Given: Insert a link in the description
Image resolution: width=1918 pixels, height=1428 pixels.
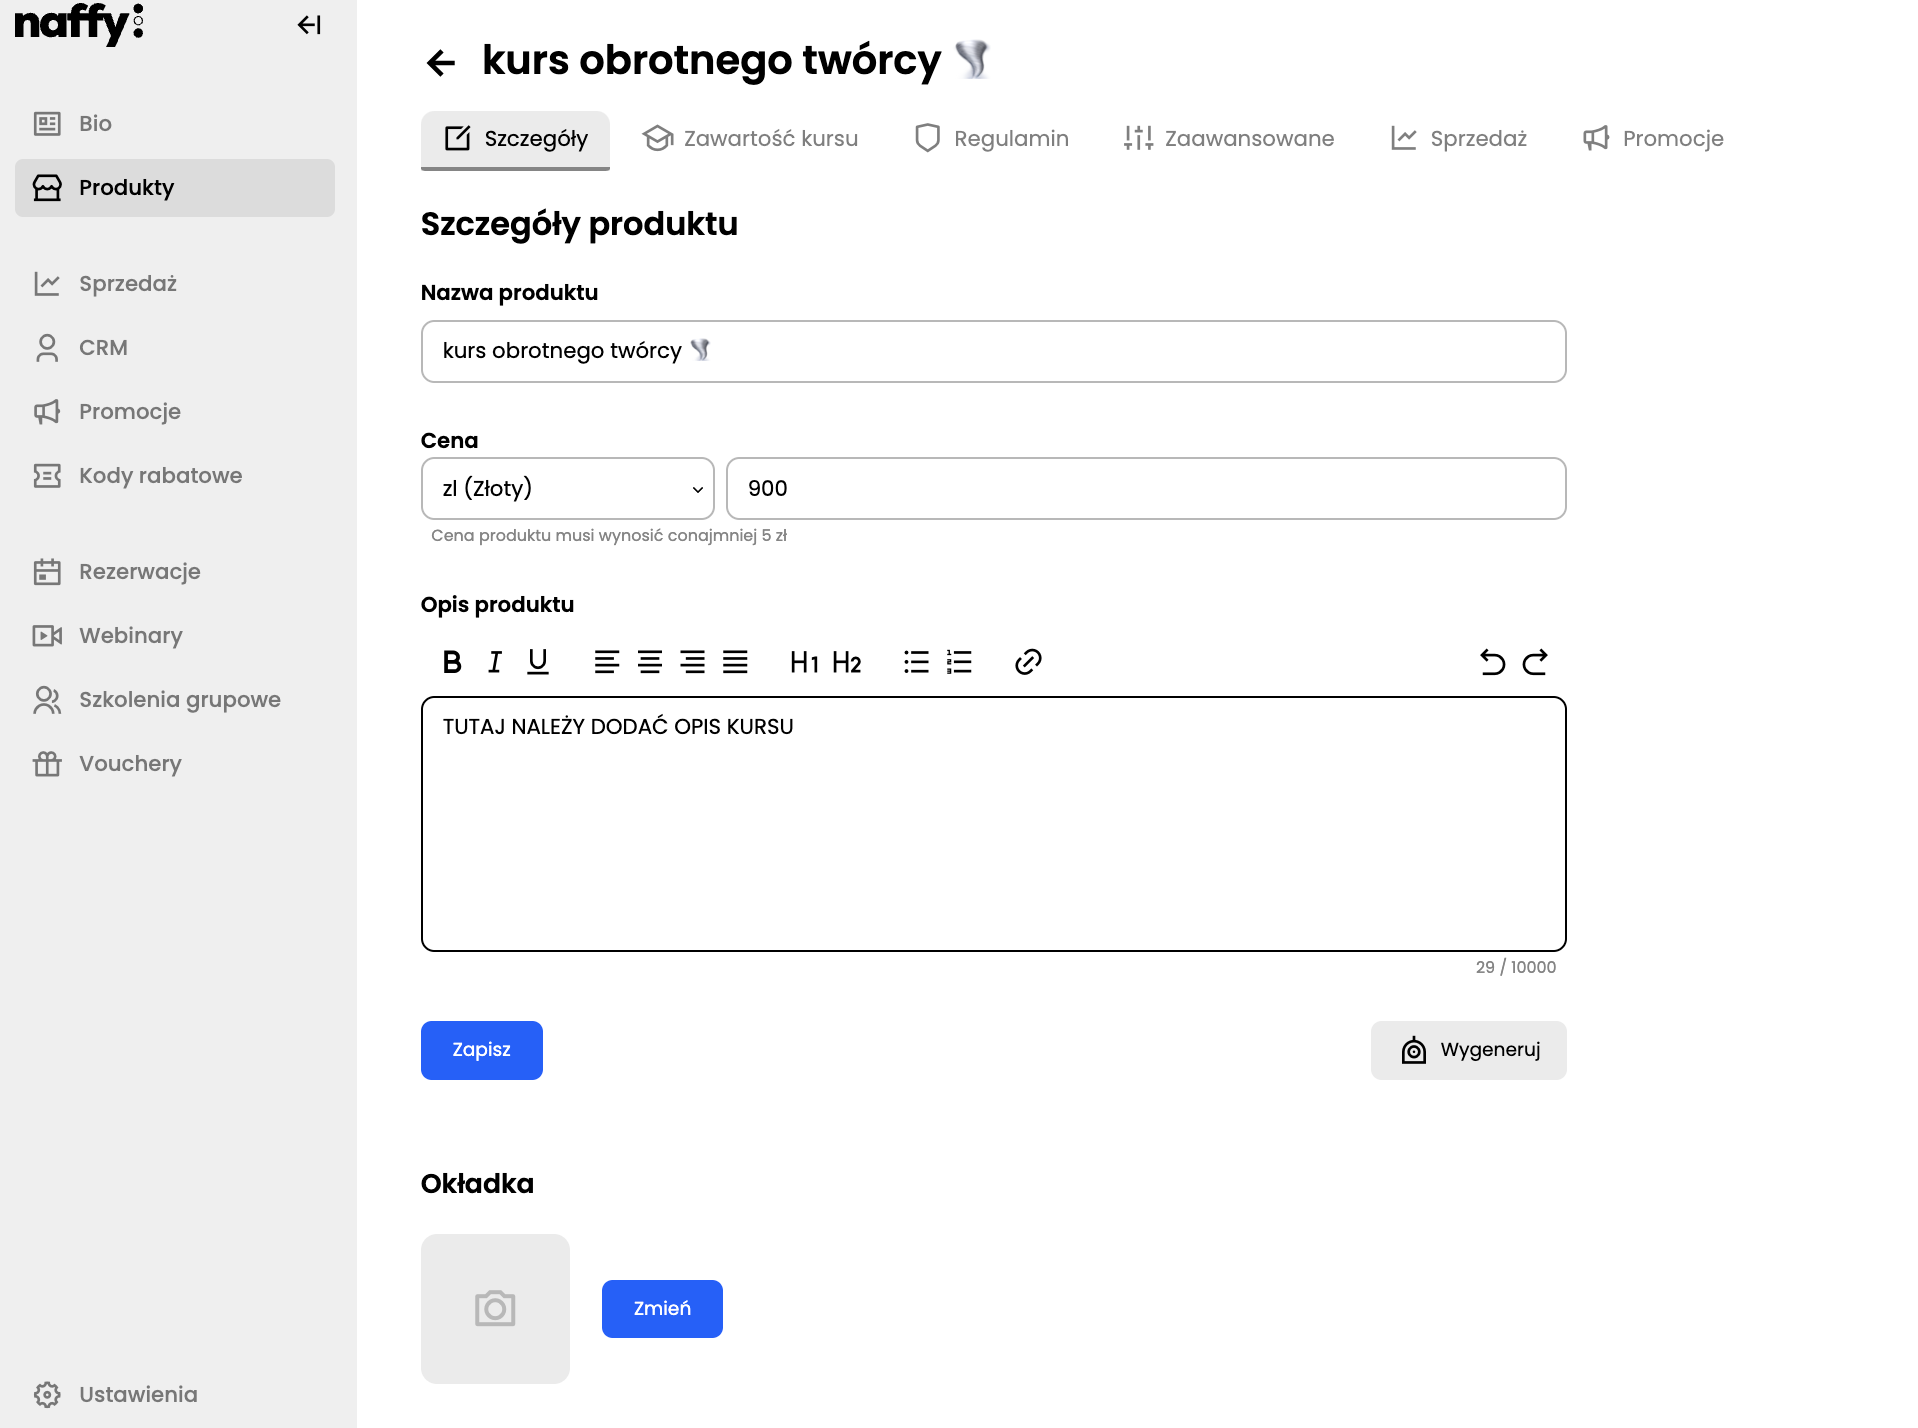Looking at the screenshot, I should click(1028, 662).
